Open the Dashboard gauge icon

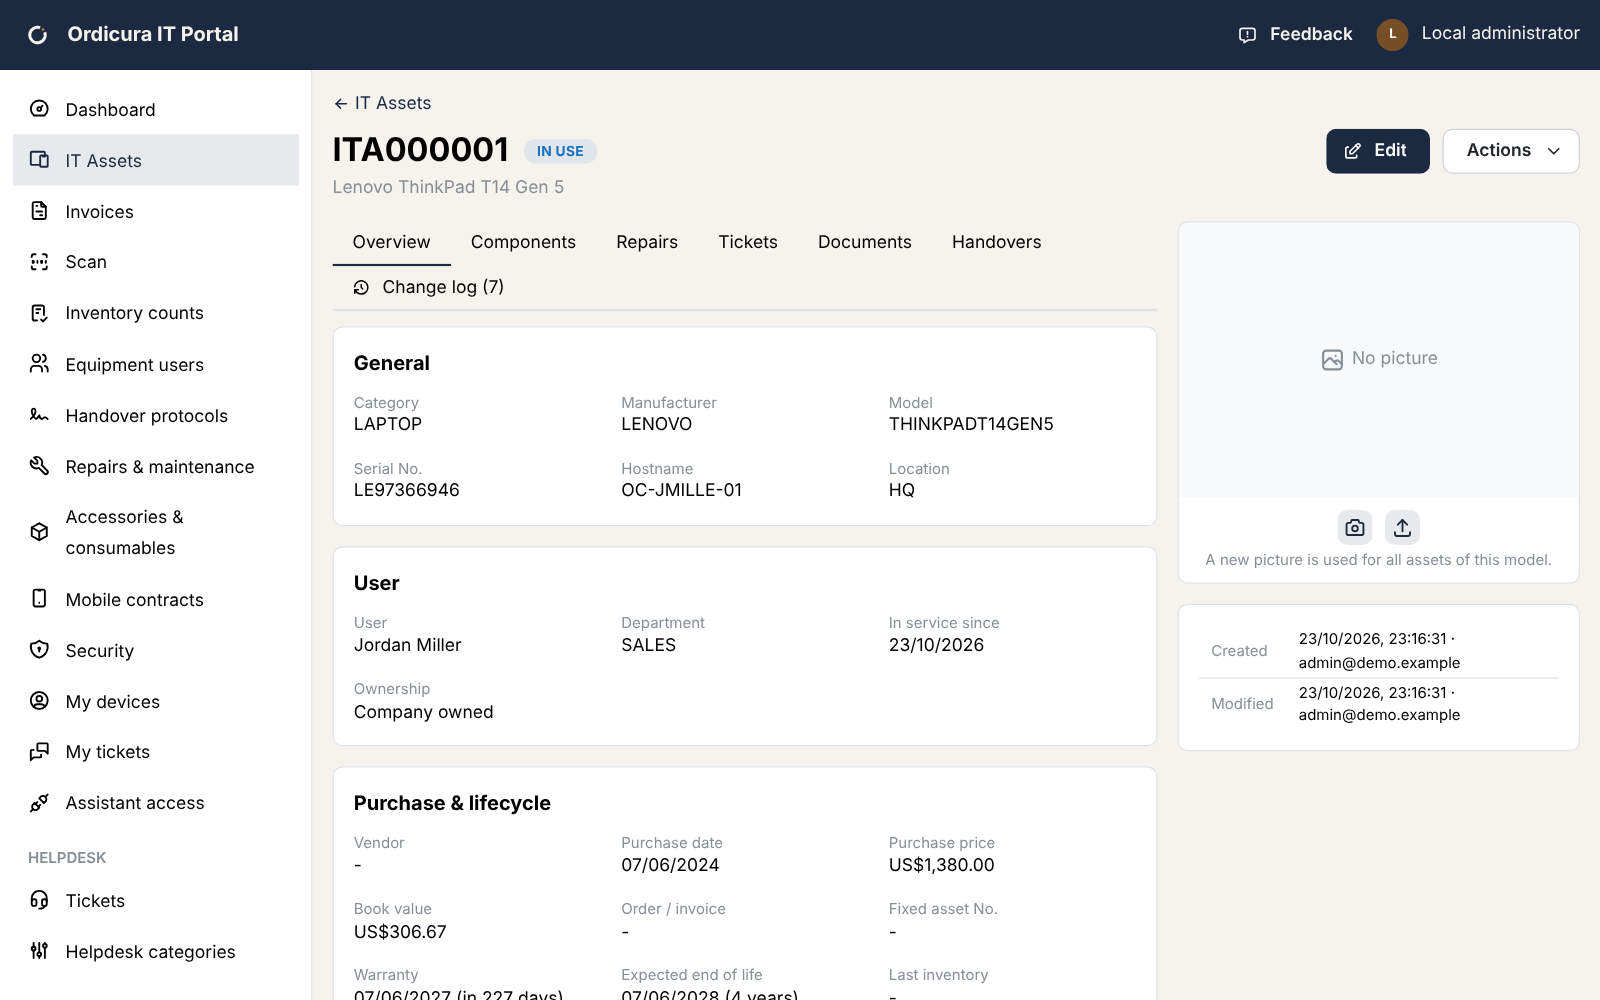click(x=39, y=109)
